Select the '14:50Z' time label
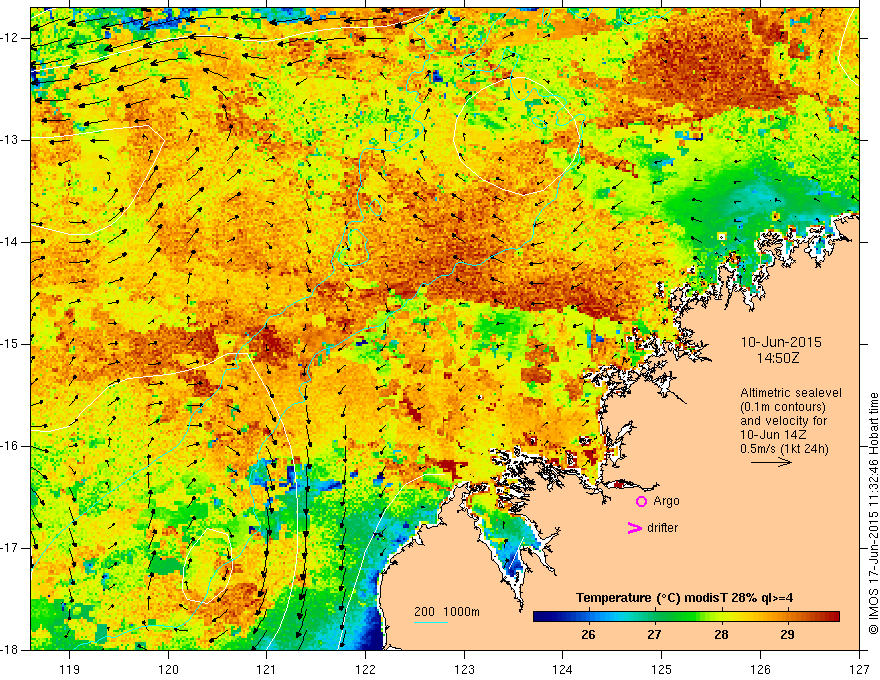The height and width of the screenshot is (680, 880). (x=777, y=358)
